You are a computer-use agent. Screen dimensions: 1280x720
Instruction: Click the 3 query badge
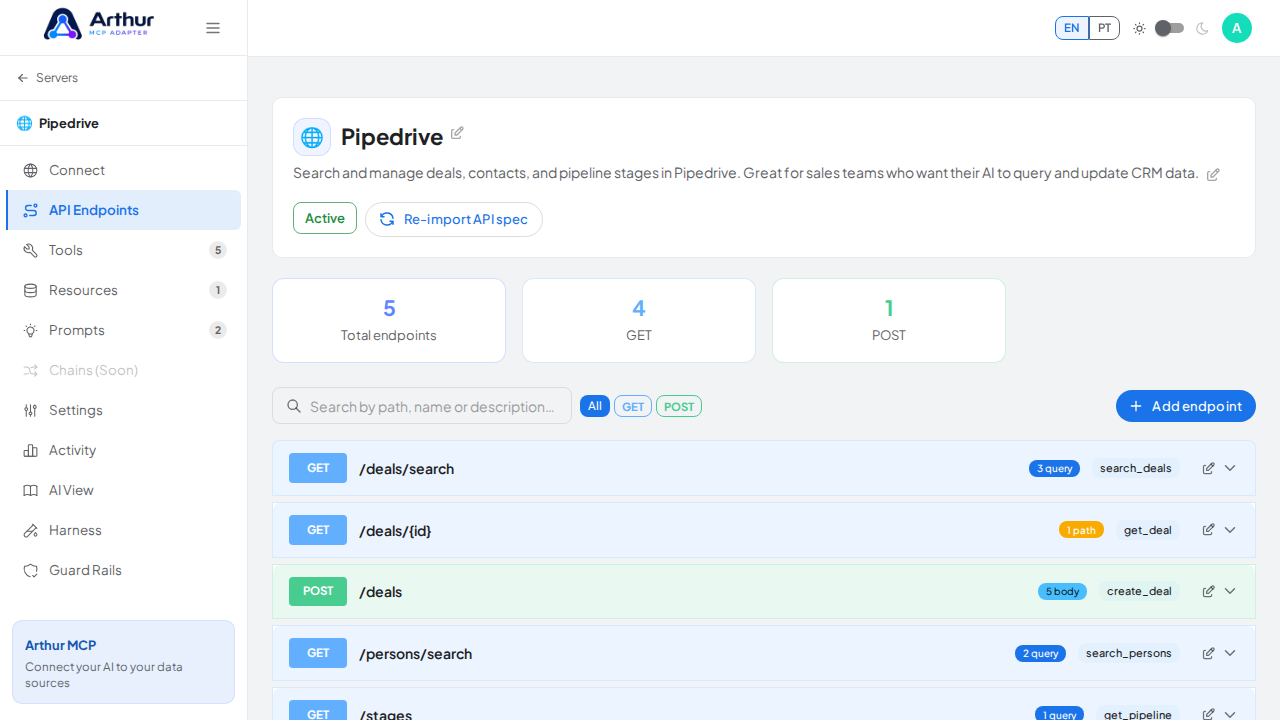(x=1054, y=468)
